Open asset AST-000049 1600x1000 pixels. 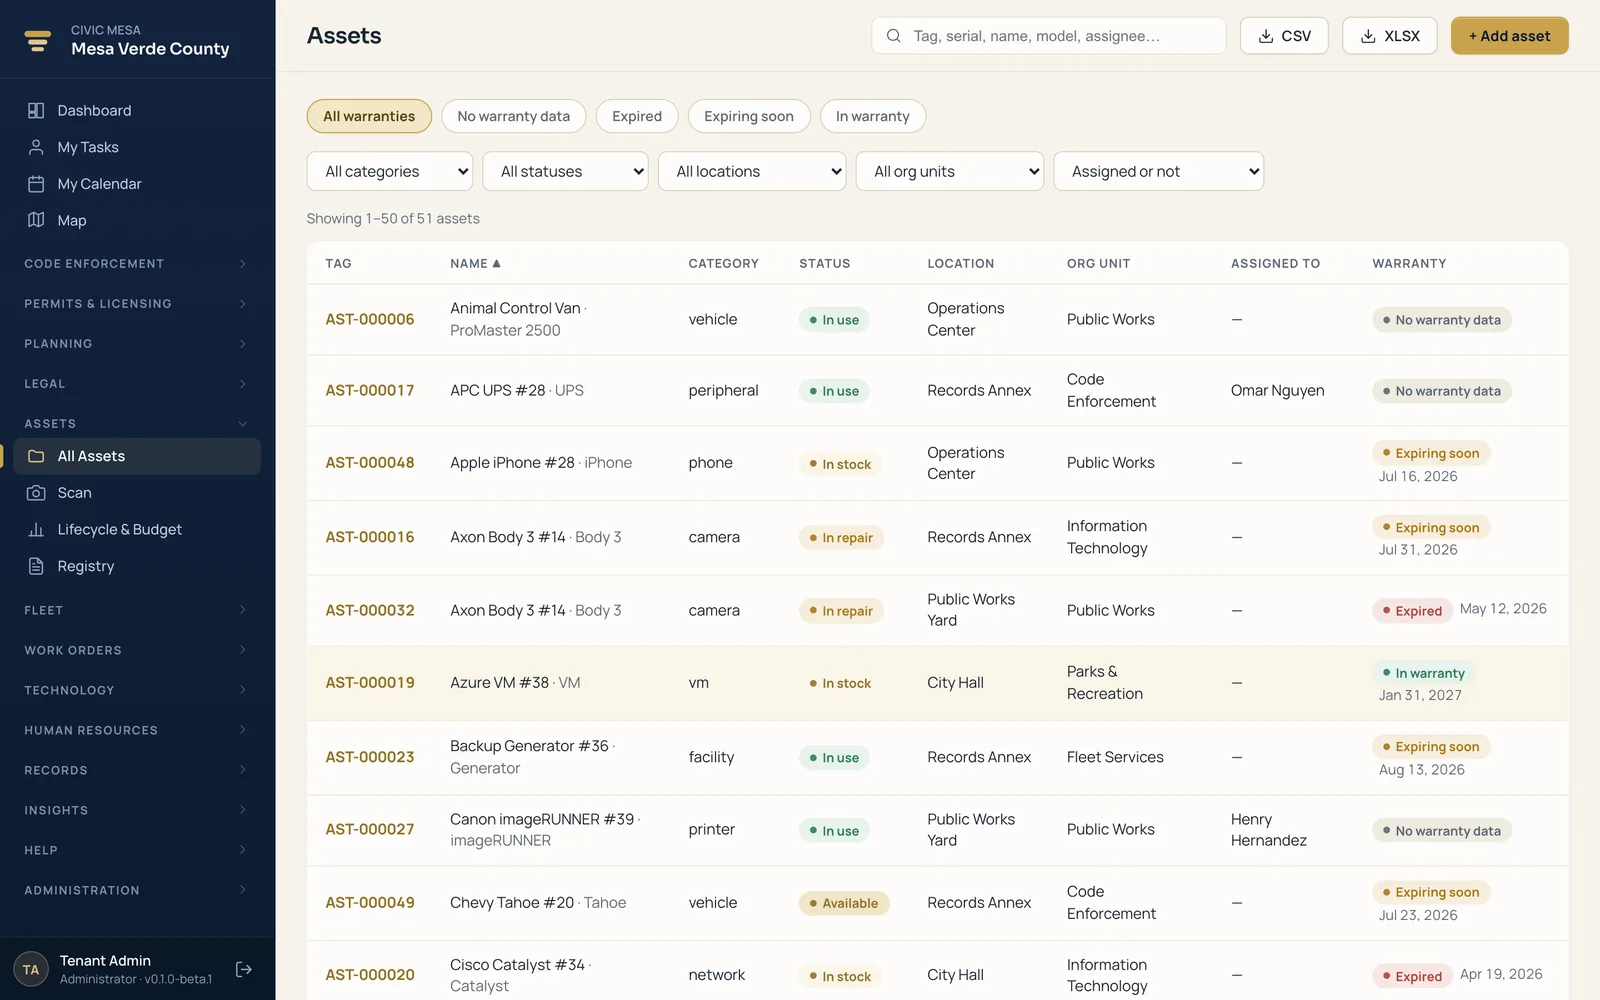(x=370, y=903)
